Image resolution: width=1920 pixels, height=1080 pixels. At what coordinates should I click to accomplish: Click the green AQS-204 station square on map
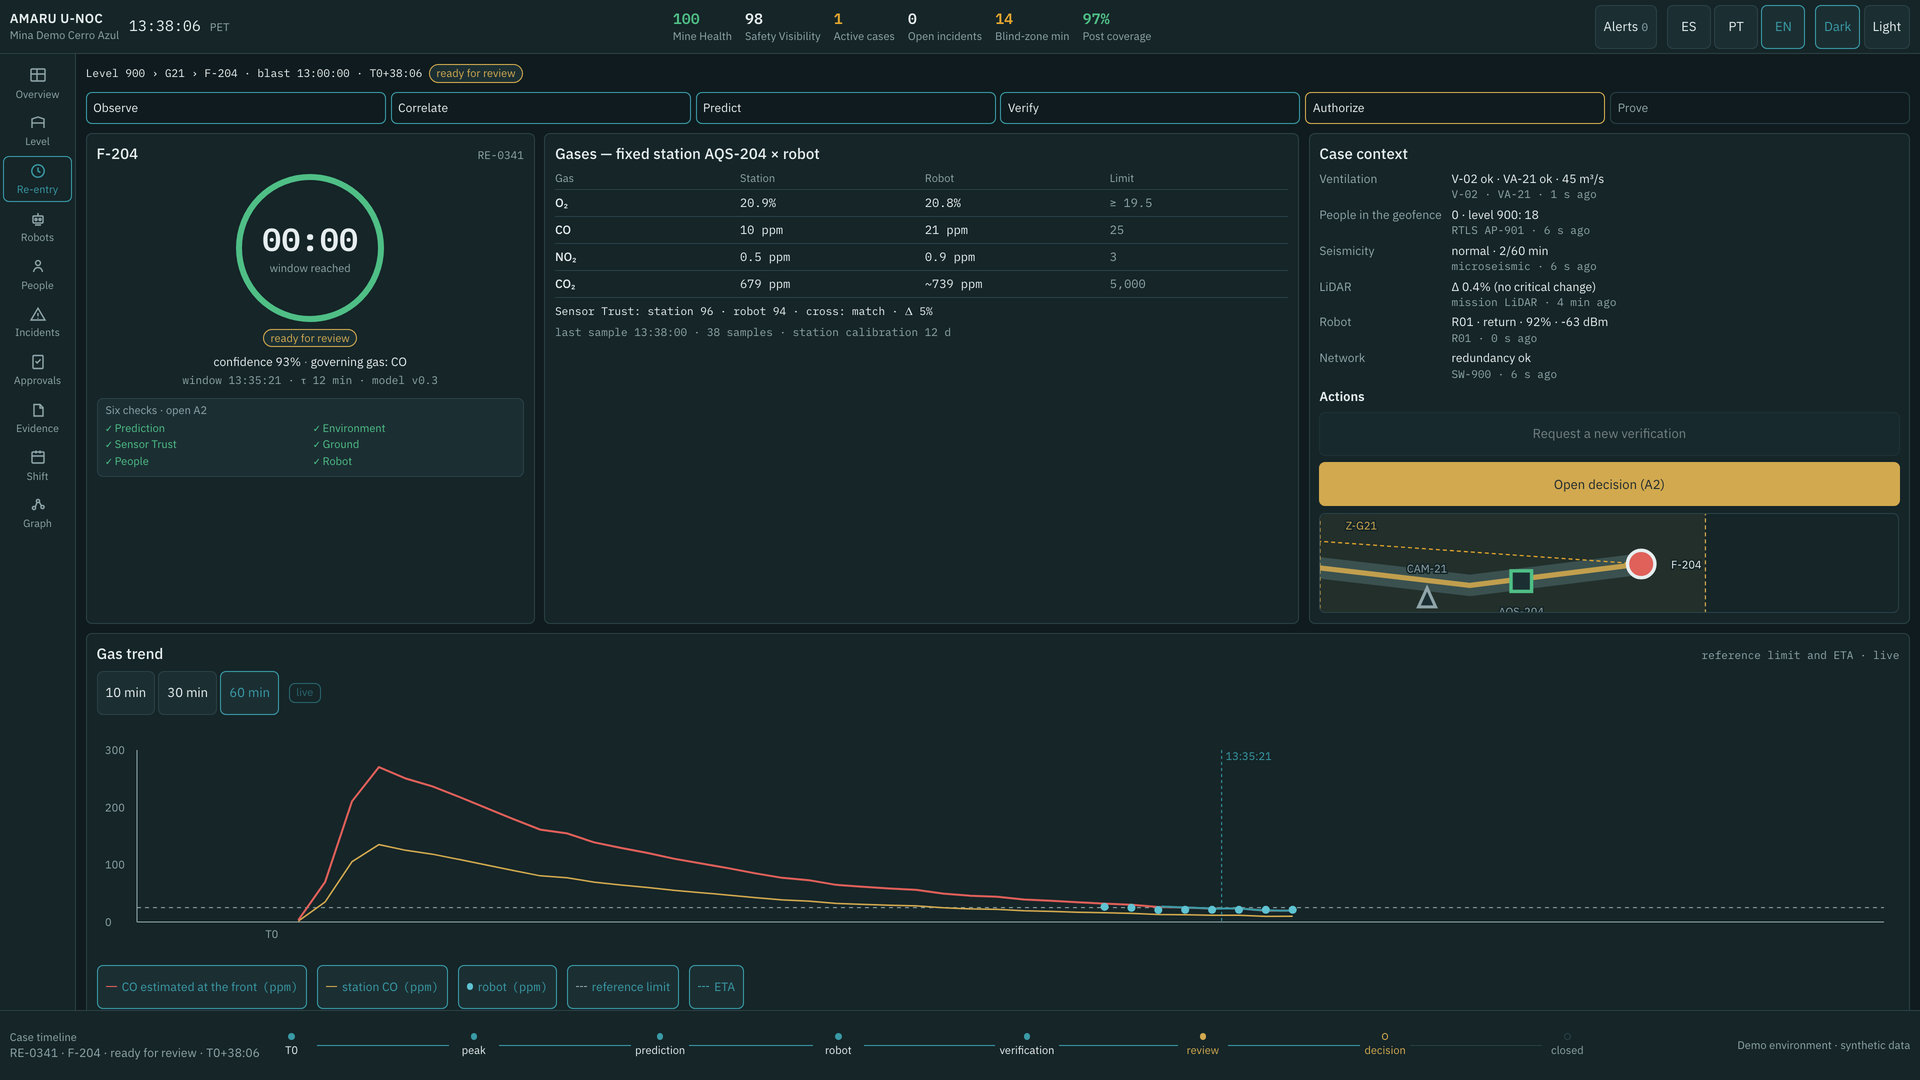1521,581
